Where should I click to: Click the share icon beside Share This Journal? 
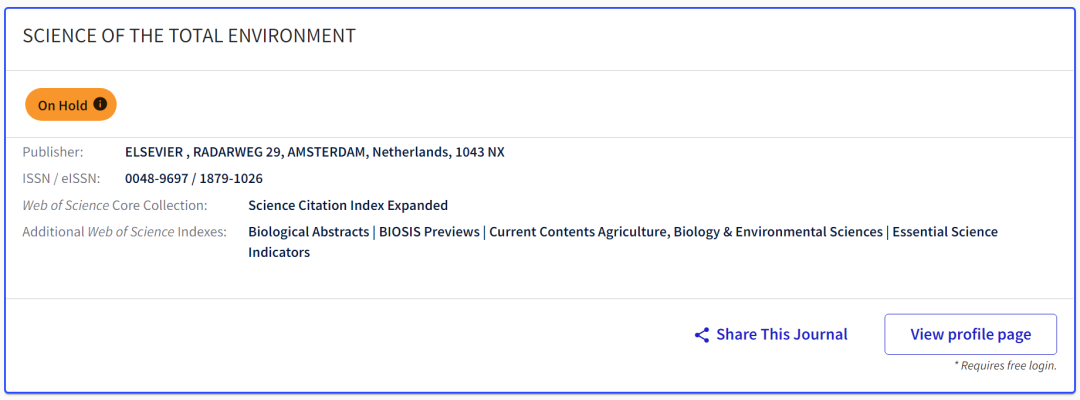tap(702, 335)
